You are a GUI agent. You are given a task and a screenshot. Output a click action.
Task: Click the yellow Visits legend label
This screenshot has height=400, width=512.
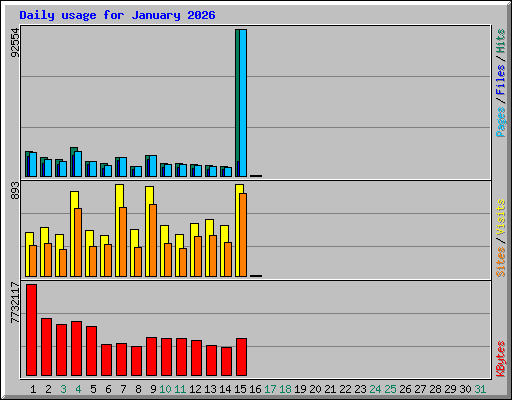tap(501, 217)
